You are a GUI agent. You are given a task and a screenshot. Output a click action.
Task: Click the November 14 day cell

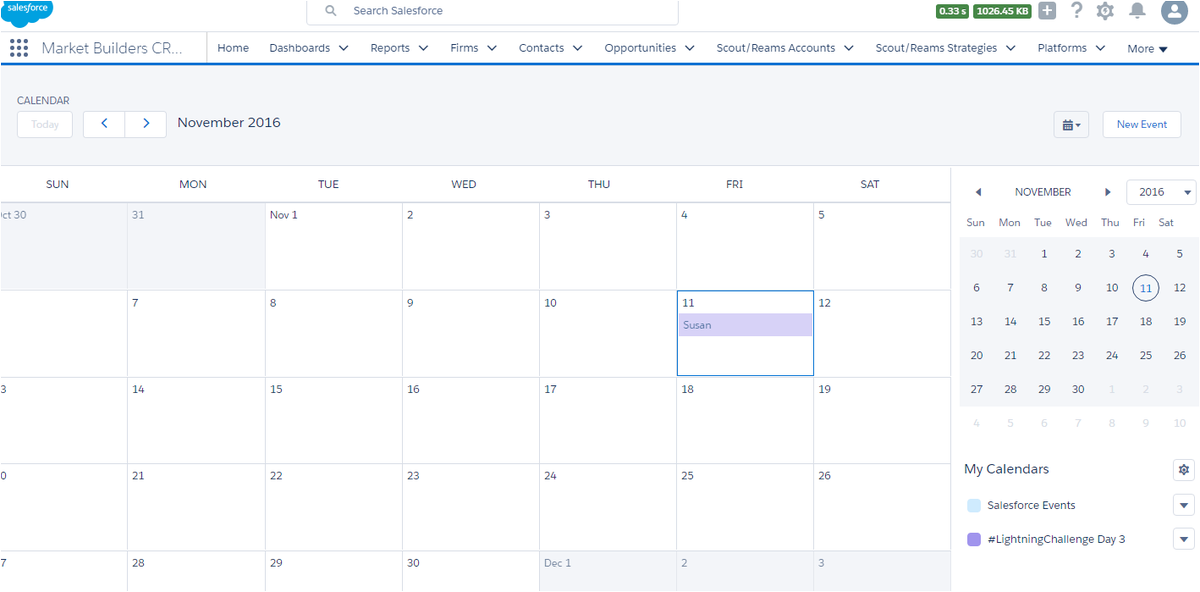click(x=196, y=421)
